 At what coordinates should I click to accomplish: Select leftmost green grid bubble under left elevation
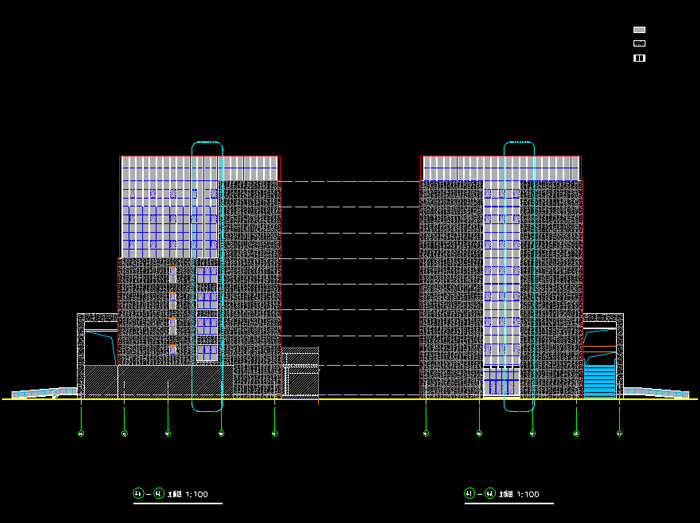coord(81,434)
